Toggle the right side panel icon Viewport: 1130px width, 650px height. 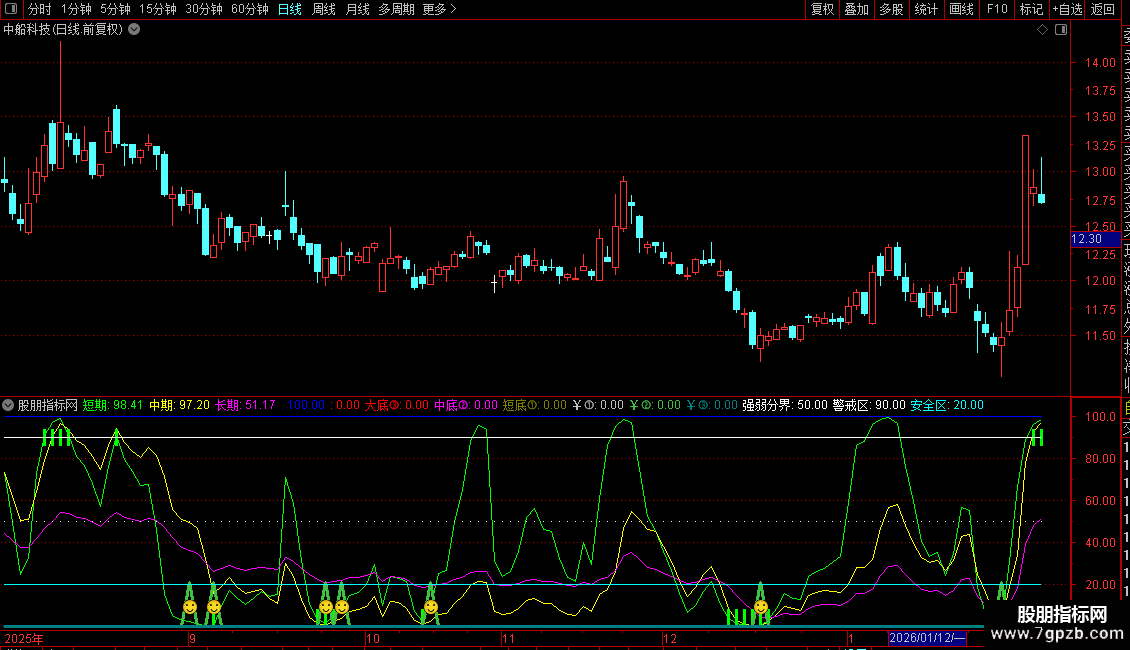pyautogui.click(x=1062, y=30)
